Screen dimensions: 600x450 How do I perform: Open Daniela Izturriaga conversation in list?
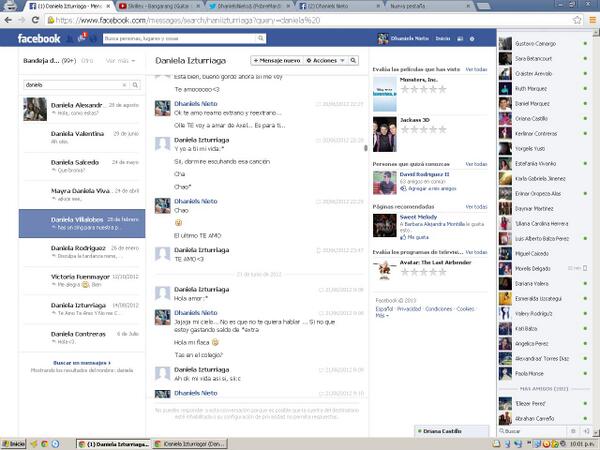coord(82,309)
